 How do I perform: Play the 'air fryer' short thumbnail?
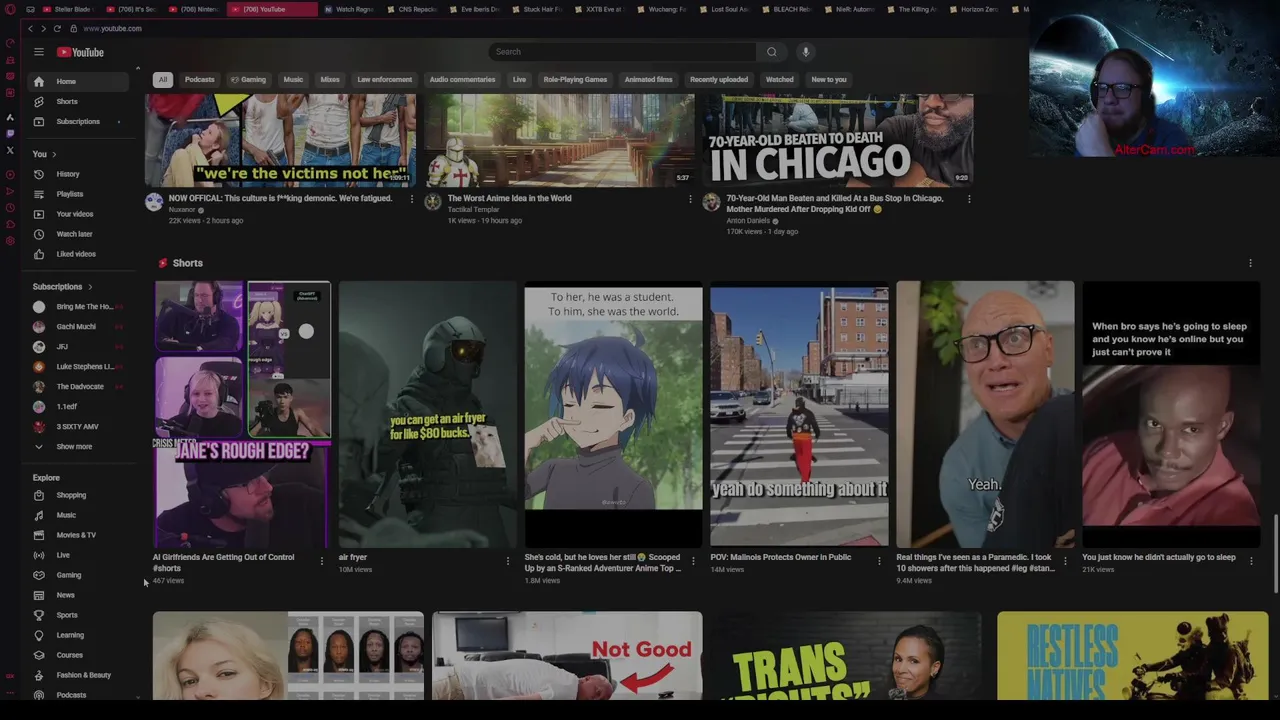point(428,414)
